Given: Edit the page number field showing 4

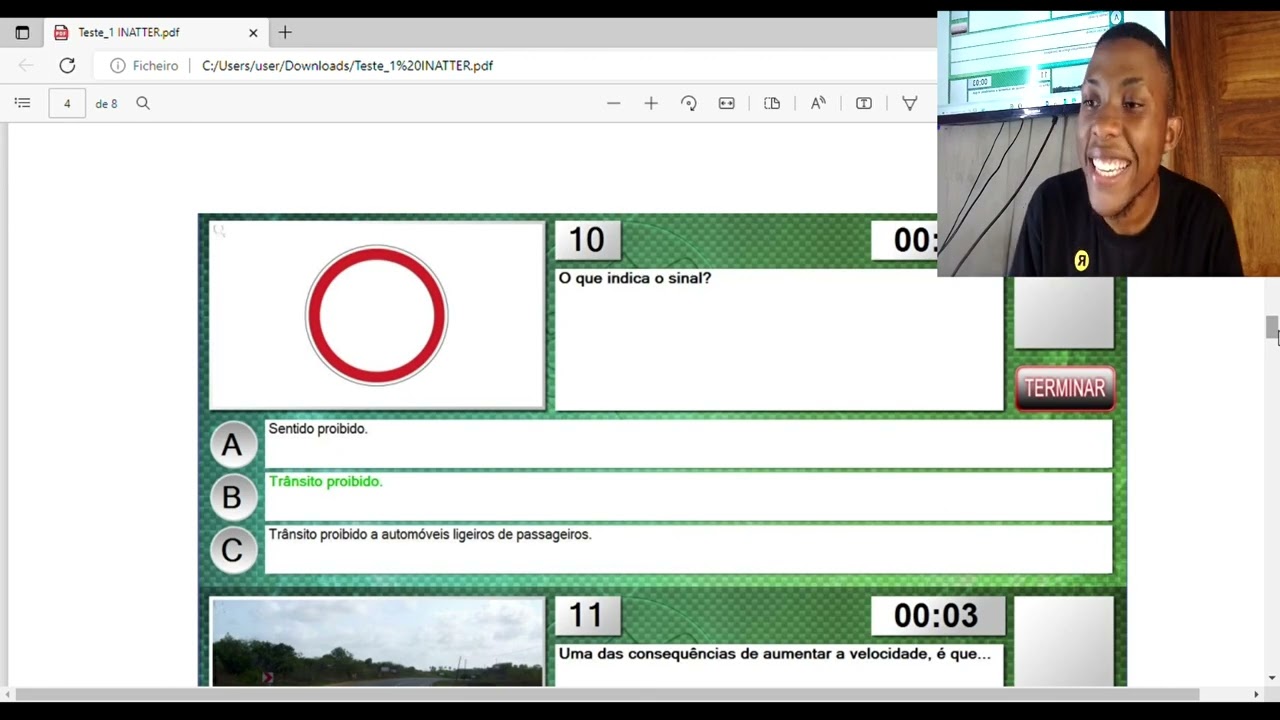Looking at the screenshot, I should 67,103.
